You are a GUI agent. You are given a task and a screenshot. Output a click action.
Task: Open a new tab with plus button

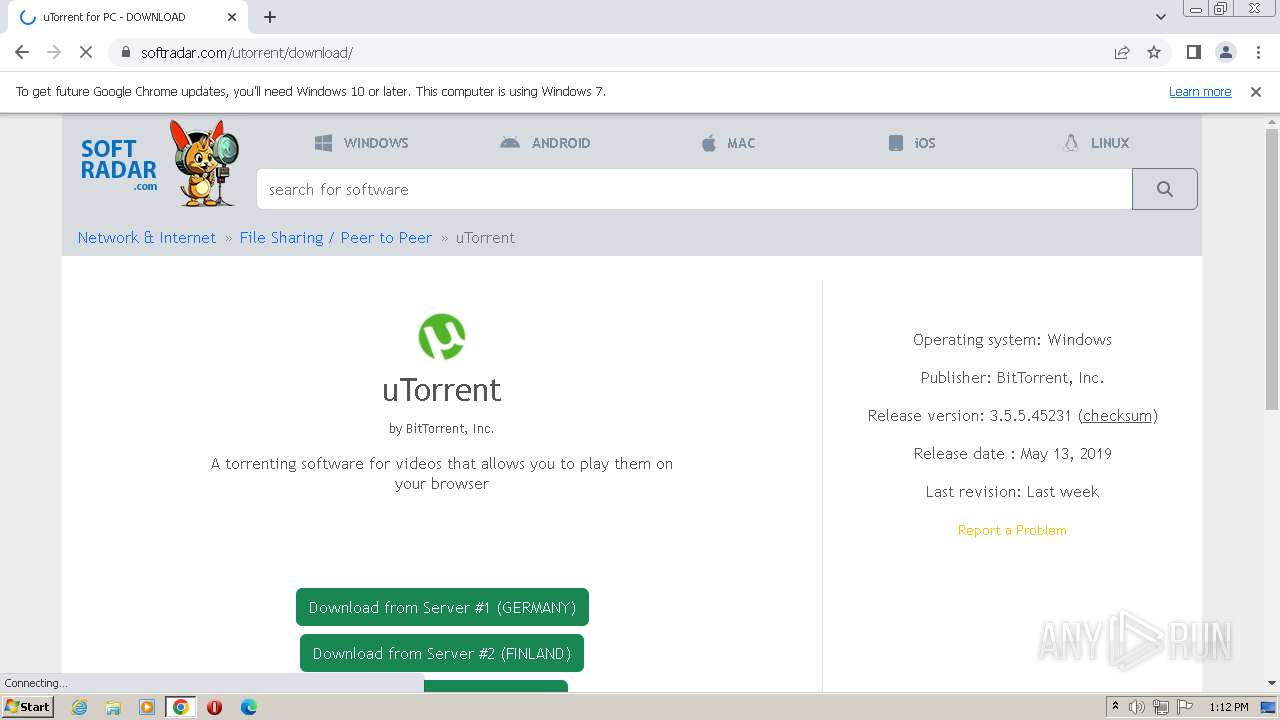(x=270, y=17)
